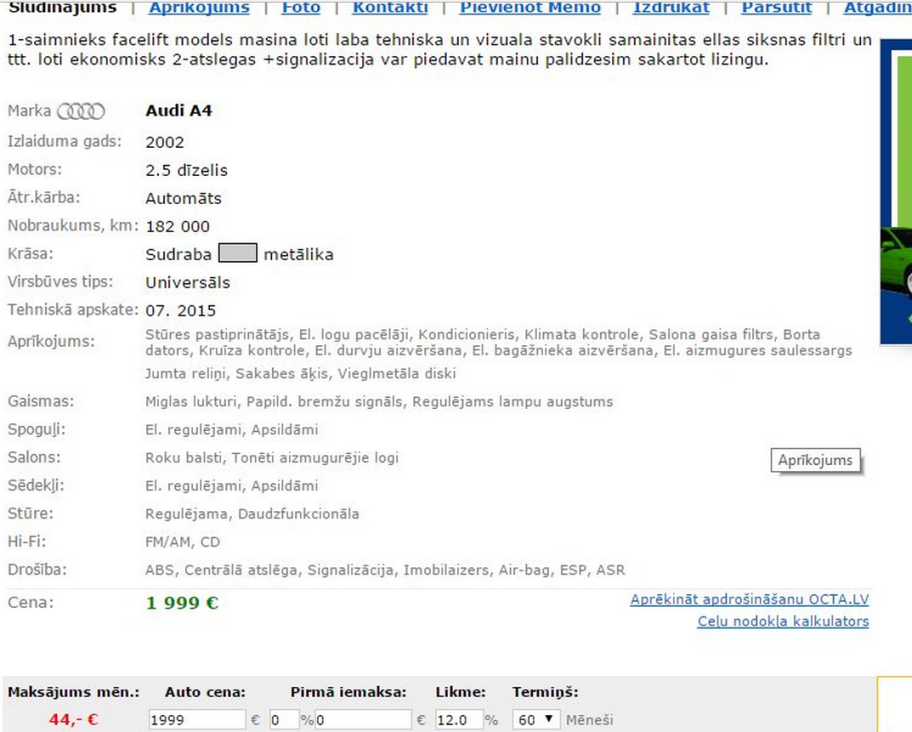
Task: Click the 'Universāls' body type text
Action: coord(188,282)
